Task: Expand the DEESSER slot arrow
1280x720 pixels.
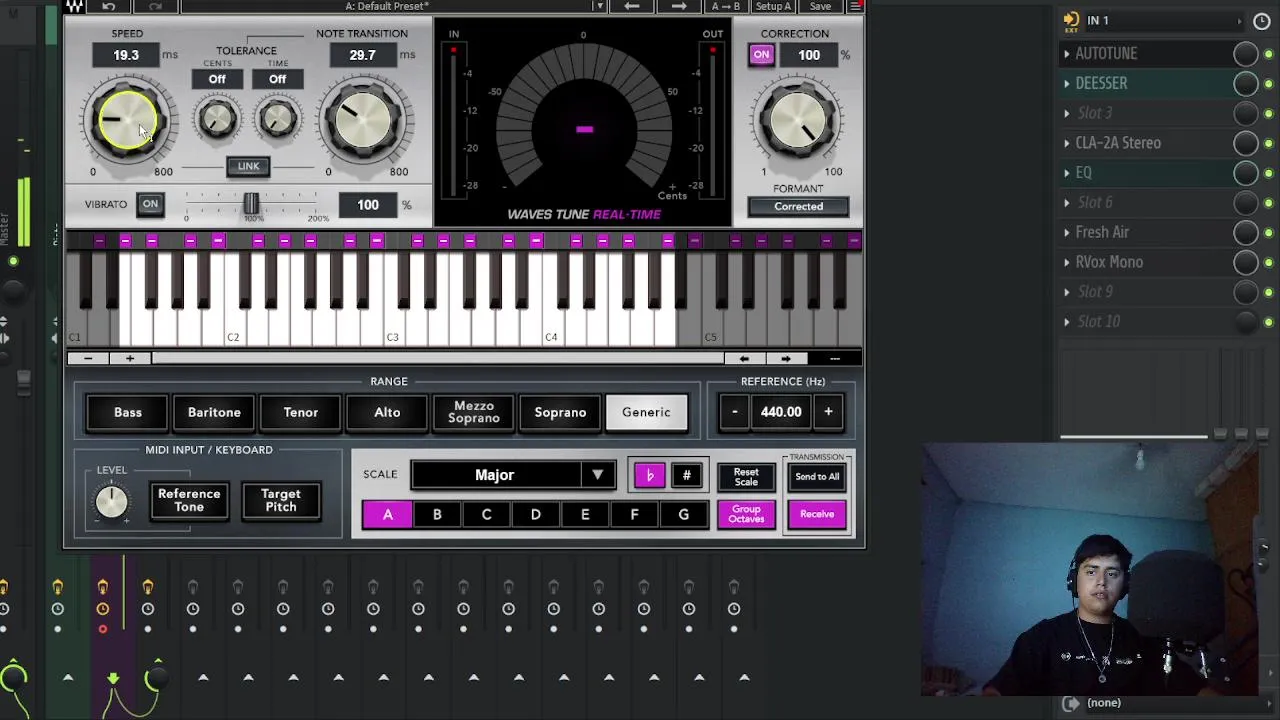Action: click(x=1067, y=83)
